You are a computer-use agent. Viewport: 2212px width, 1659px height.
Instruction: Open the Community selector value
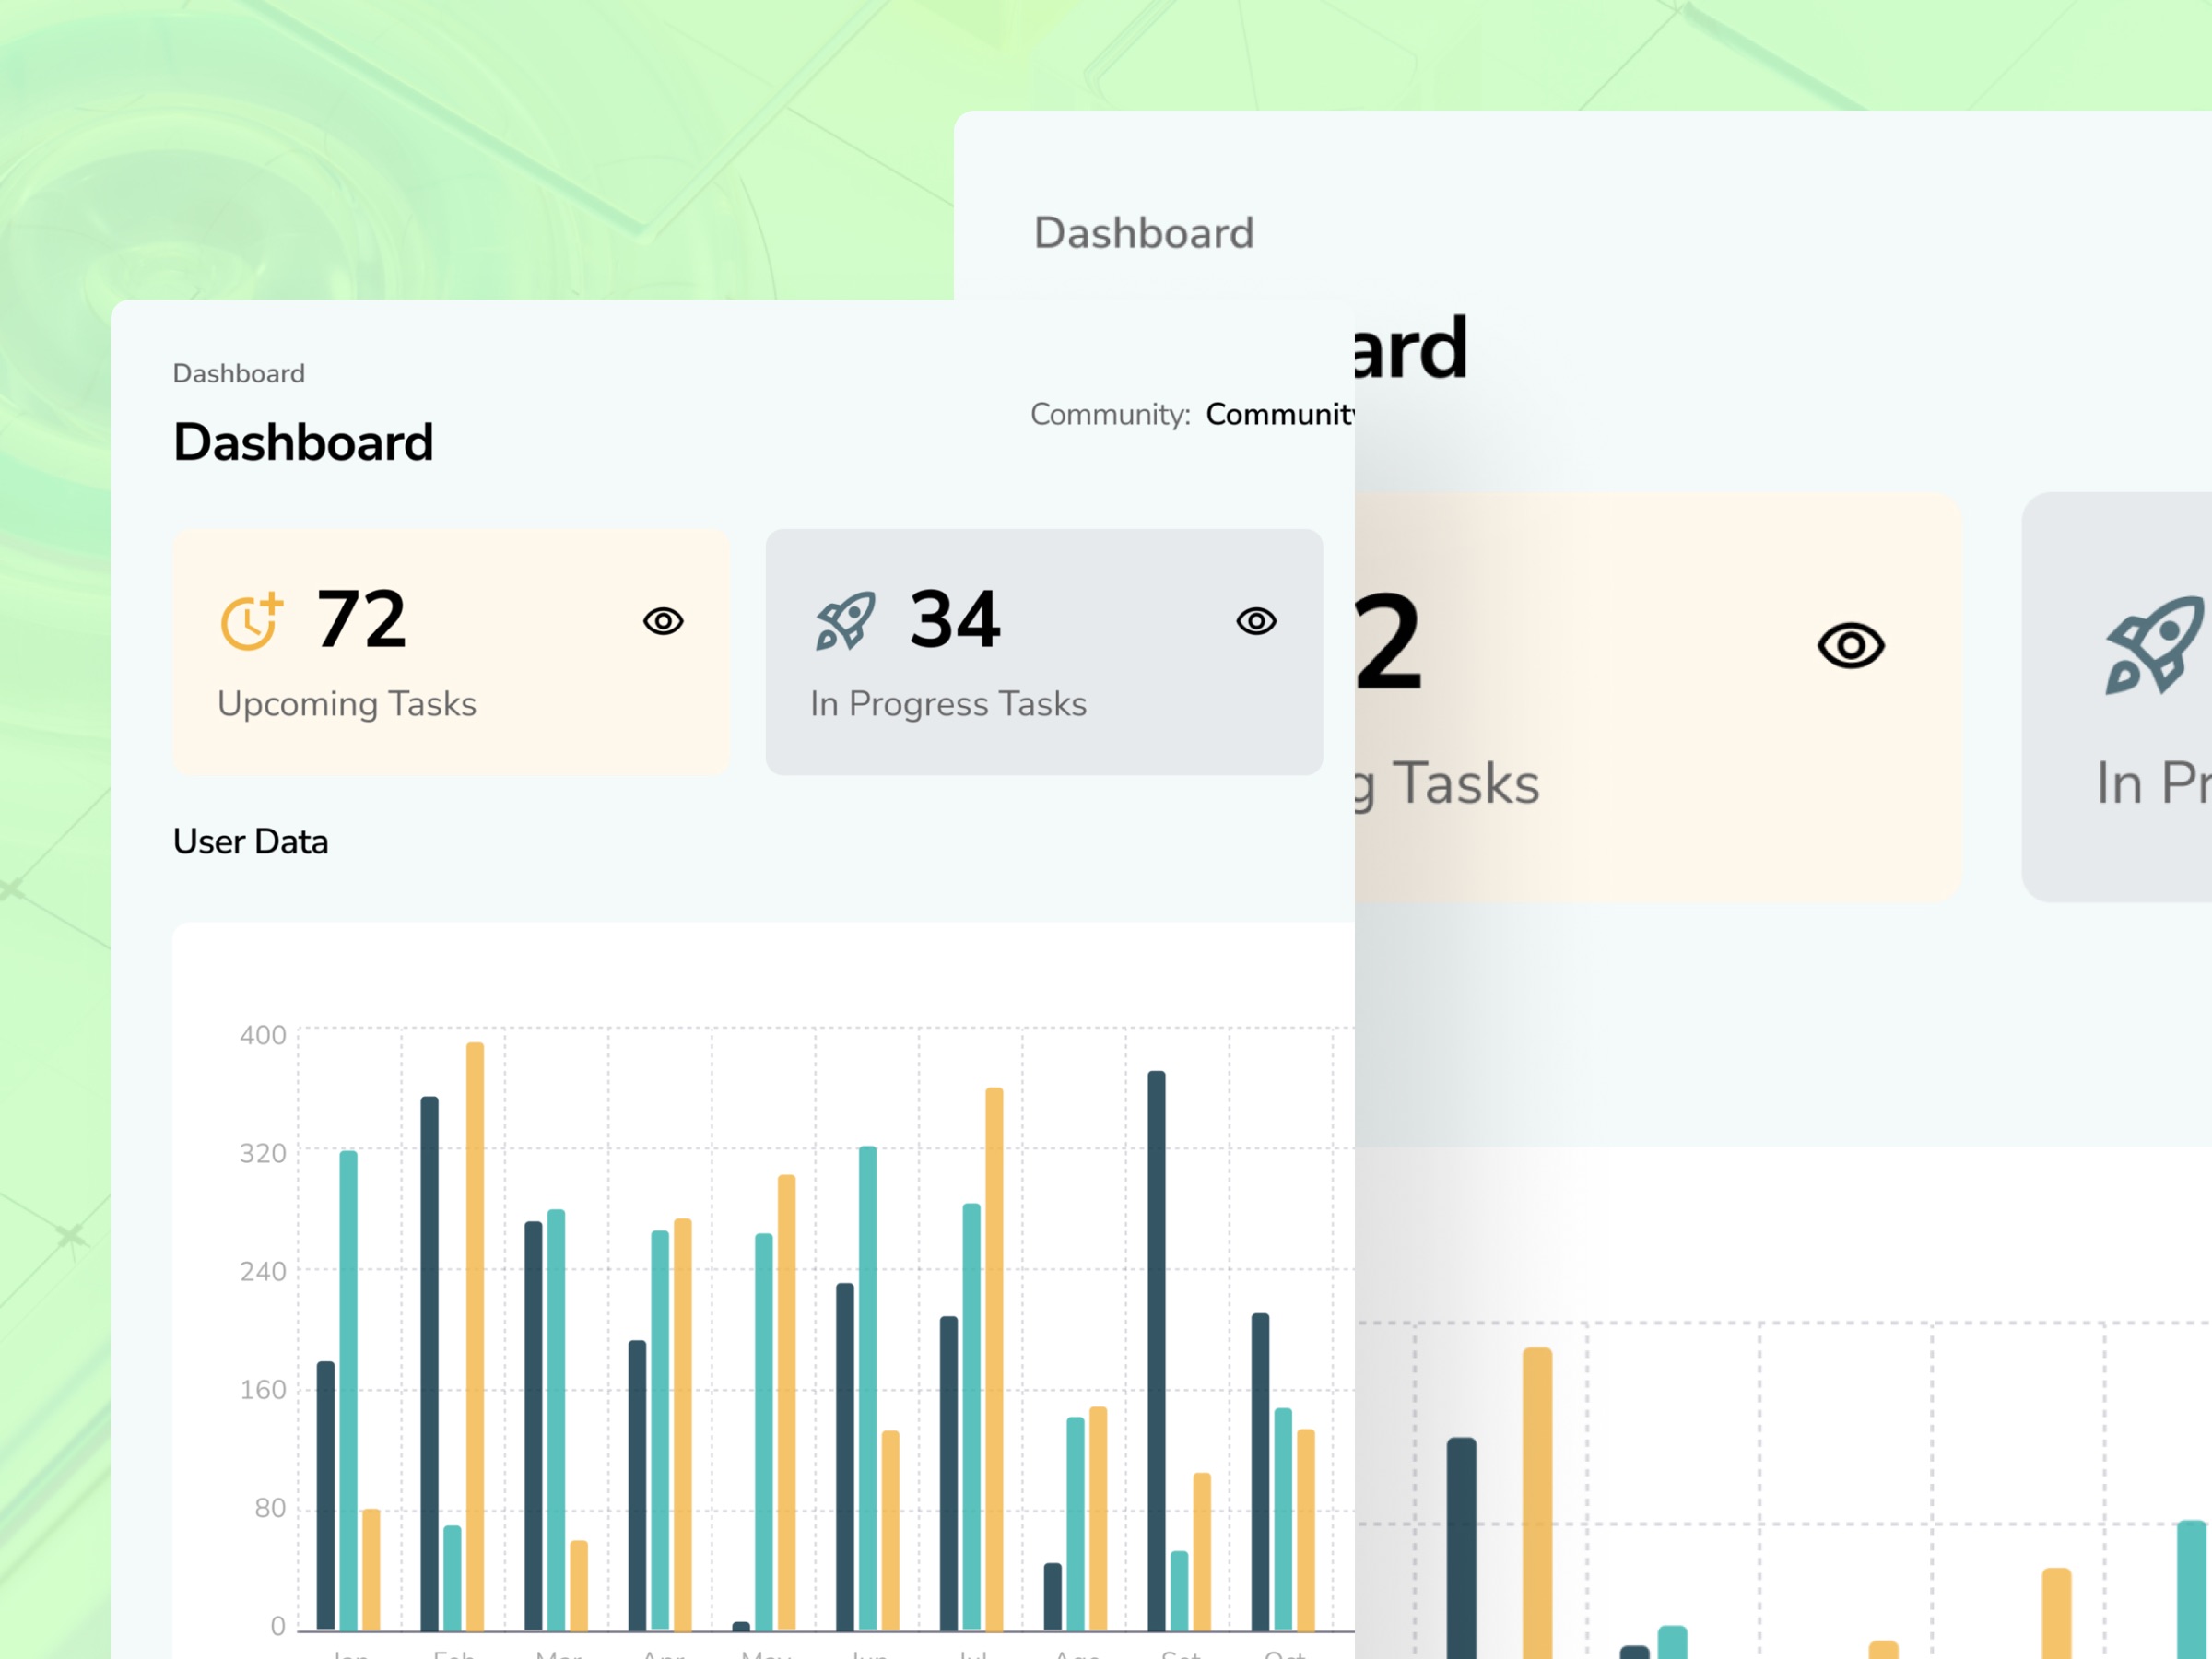pyautogui.click(x=1279, y=414)
